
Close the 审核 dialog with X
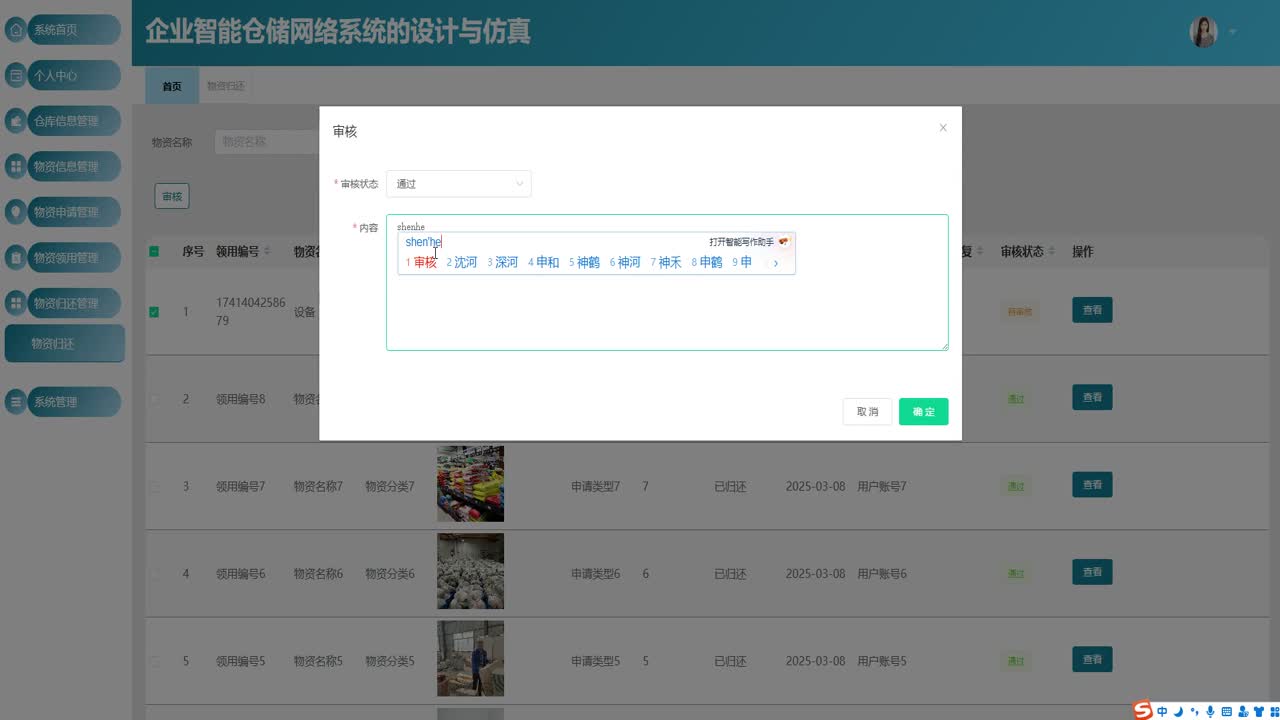[x=943, y=128]
